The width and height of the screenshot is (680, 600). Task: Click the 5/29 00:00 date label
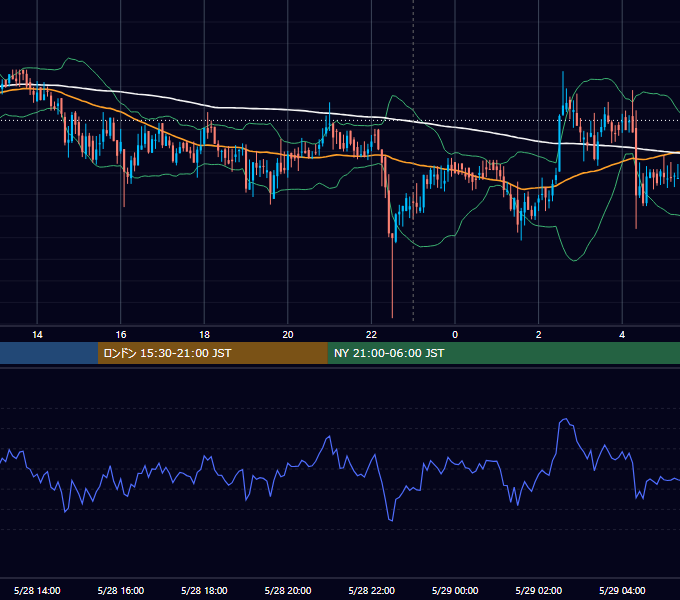[455, 590]
